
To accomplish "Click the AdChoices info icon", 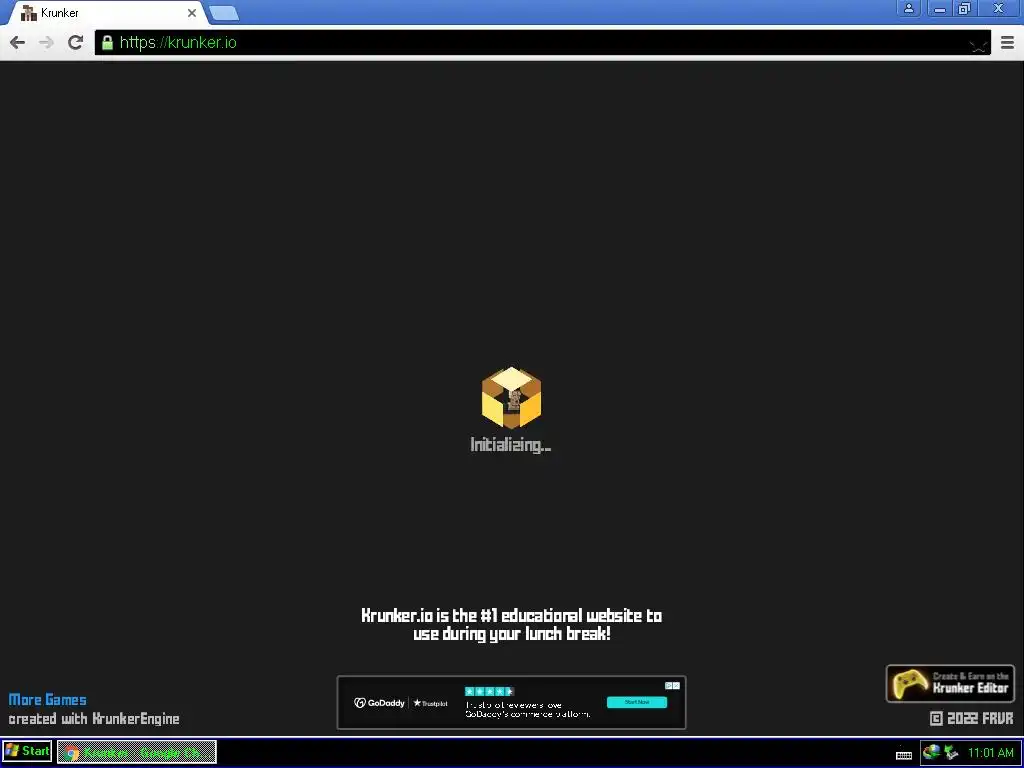I will click(x=669, y=686).
